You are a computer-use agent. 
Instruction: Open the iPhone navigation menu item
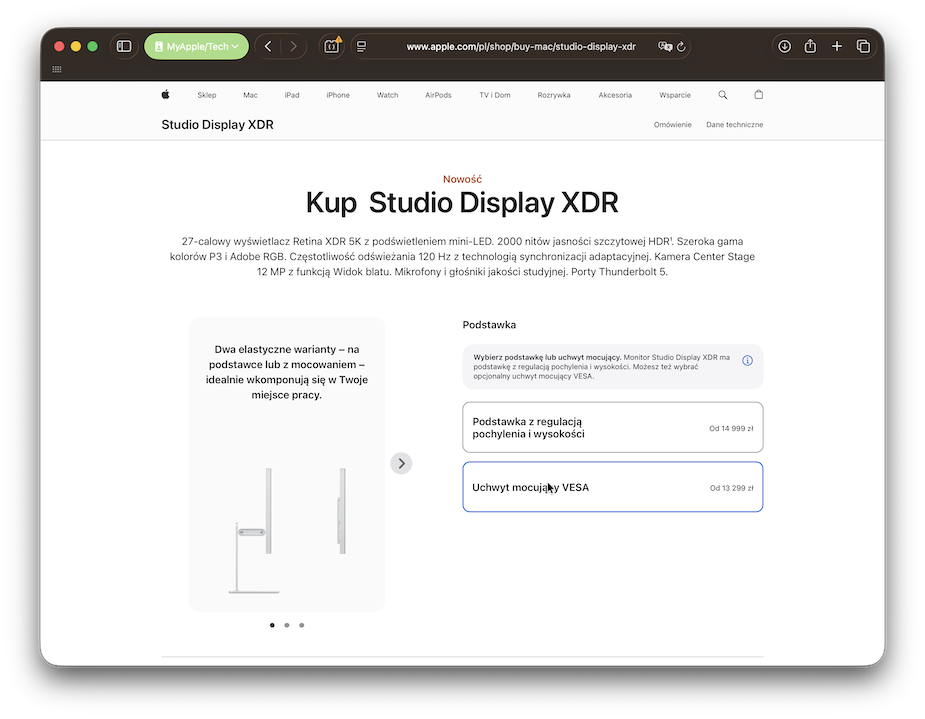[x=338, y=95]
